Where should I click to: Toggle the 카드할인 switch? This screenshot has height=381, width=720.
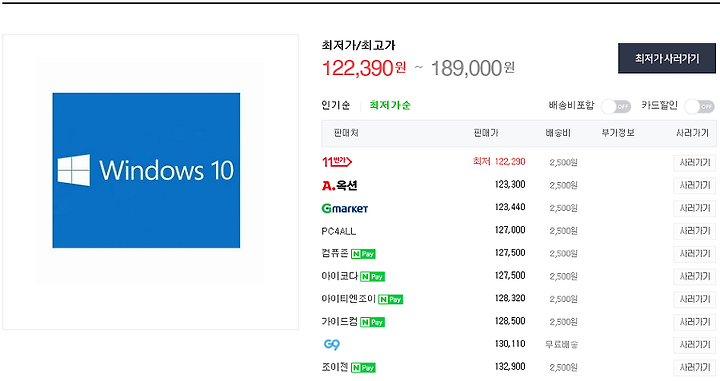point(699,106)
